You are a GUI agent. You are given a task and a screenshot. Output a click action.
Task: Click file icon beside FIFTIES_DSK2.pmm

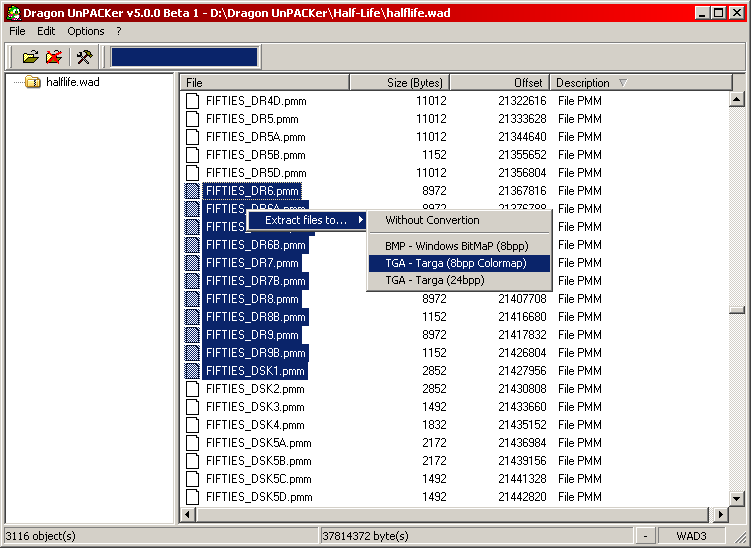tap(192, 388)
